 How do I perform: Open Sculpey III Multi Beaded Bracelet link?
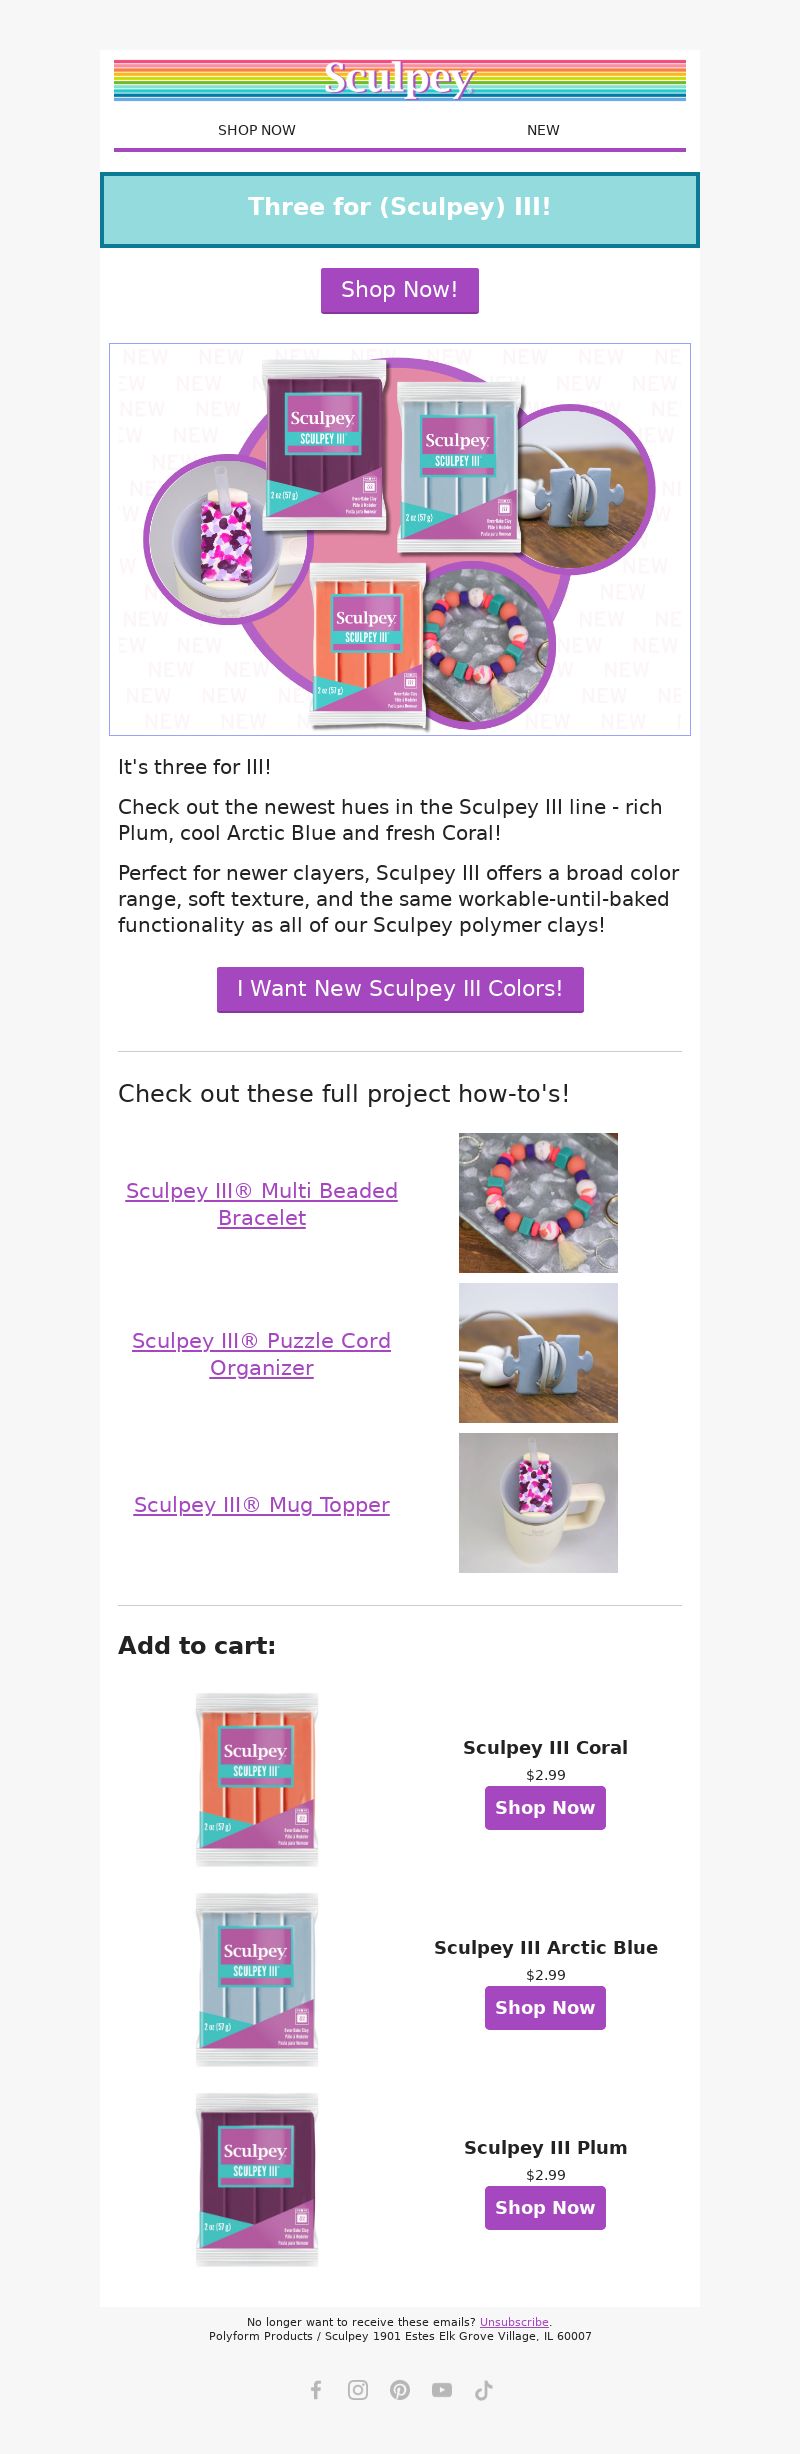point(262,1204)
